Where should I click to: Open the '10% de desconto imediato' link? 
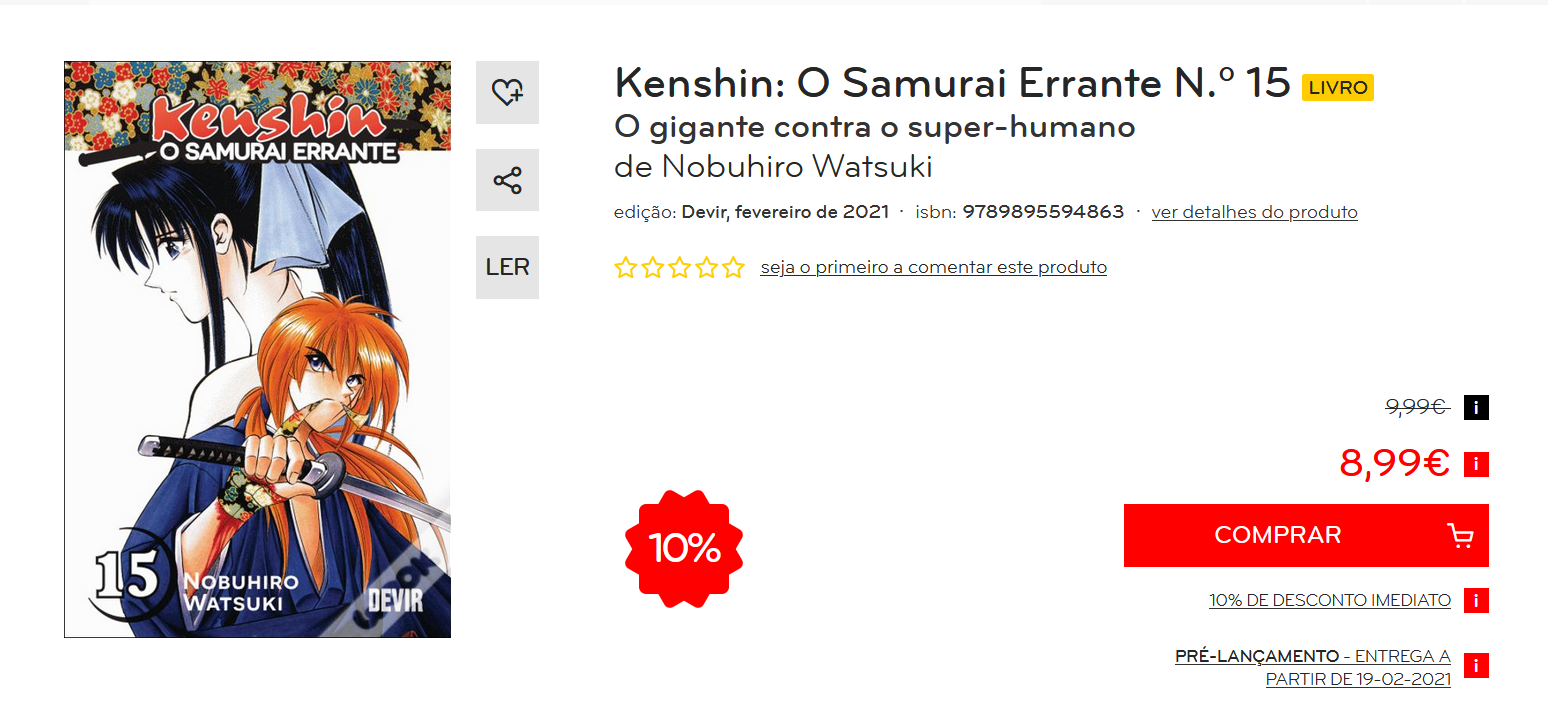click(x=1329, y=600)
